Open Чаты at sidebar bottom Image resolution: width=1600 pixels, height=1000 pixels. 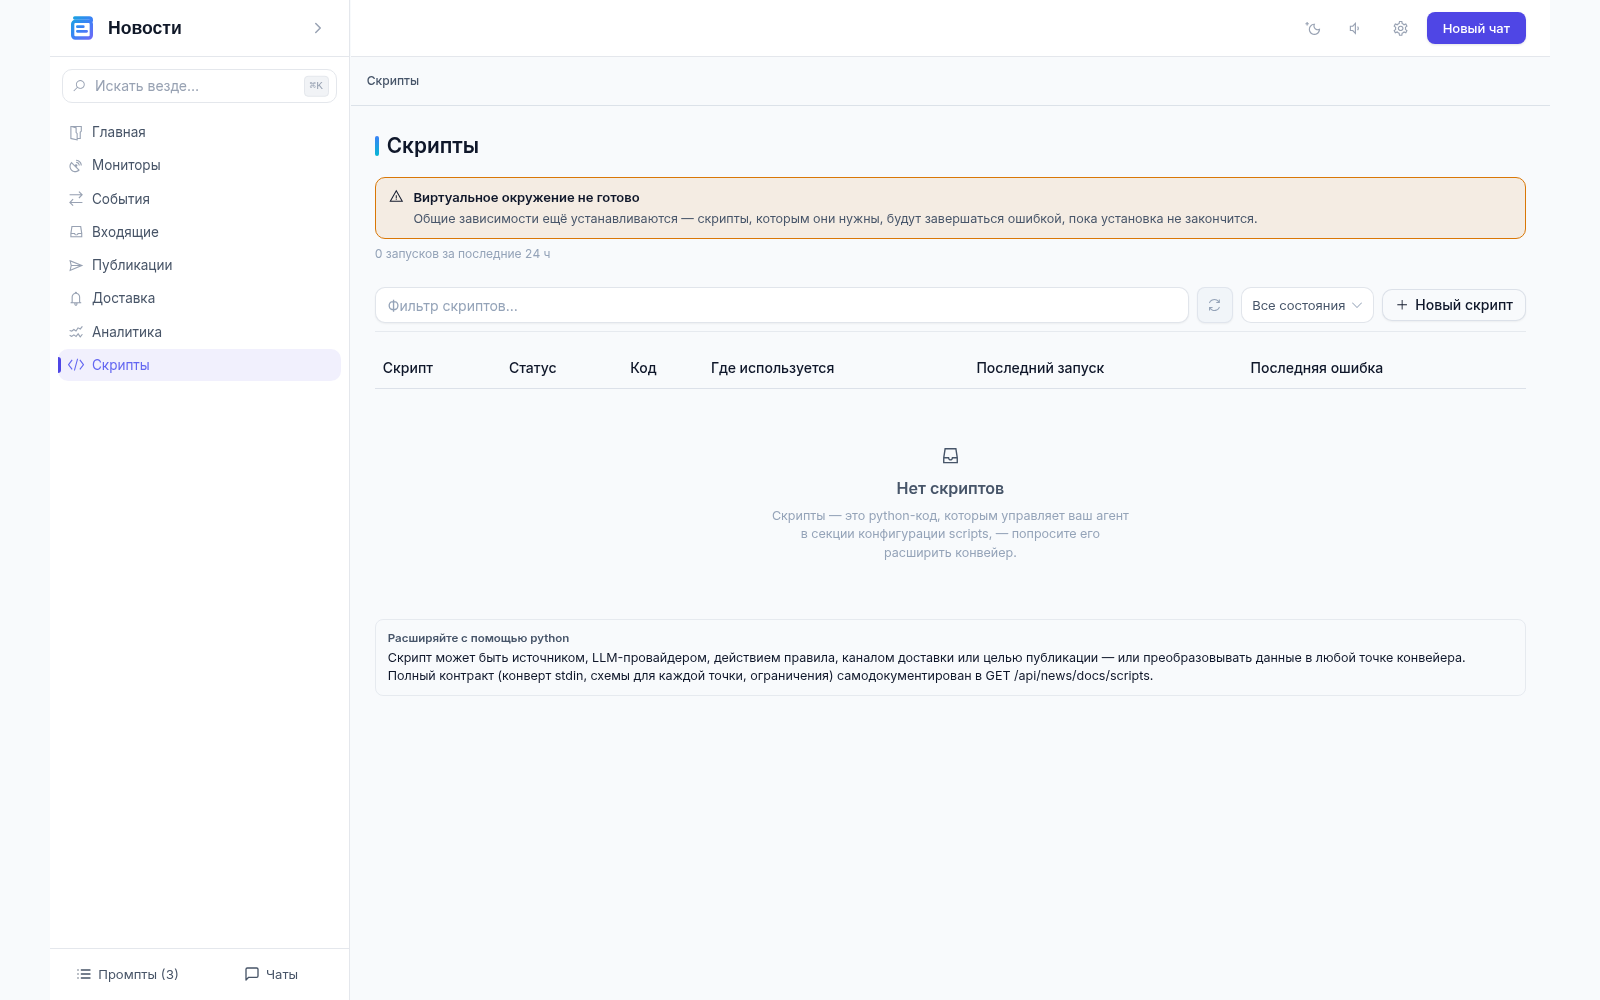271,974
